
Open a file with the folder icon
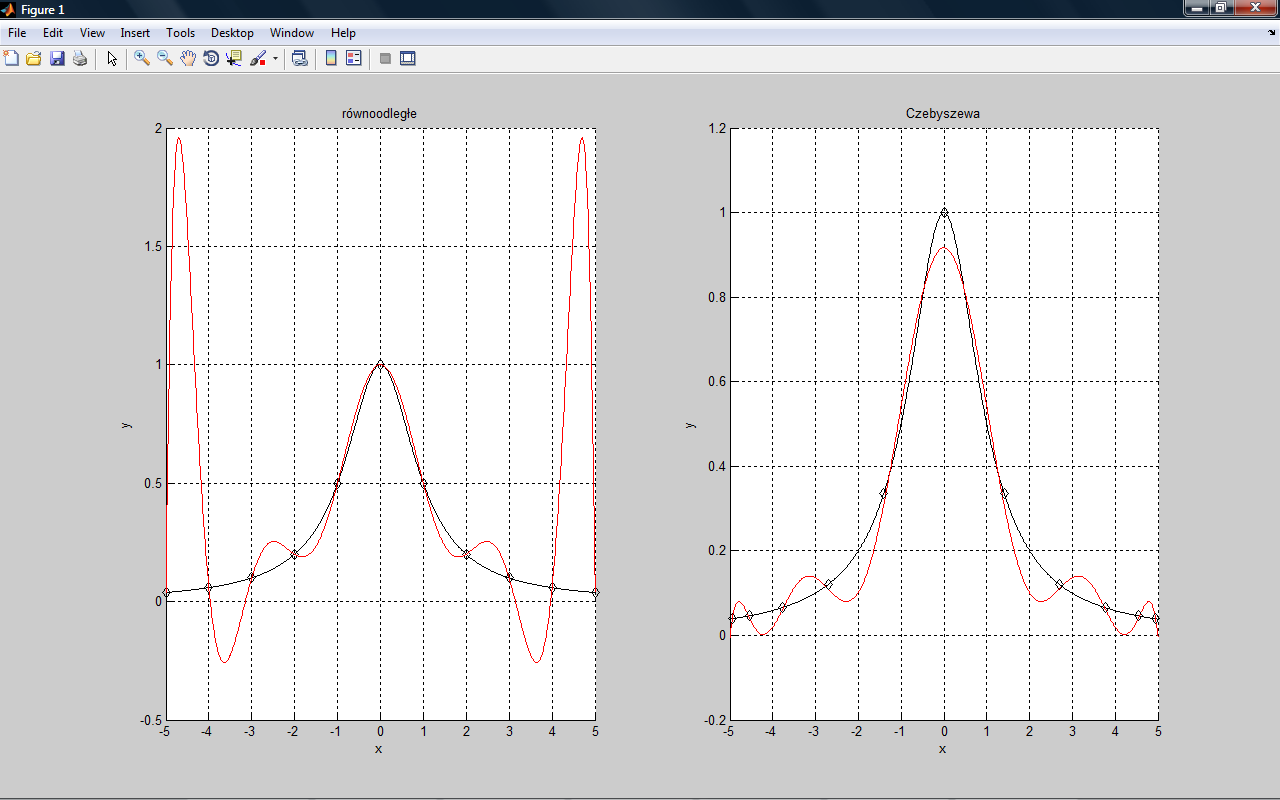[34, 59]
